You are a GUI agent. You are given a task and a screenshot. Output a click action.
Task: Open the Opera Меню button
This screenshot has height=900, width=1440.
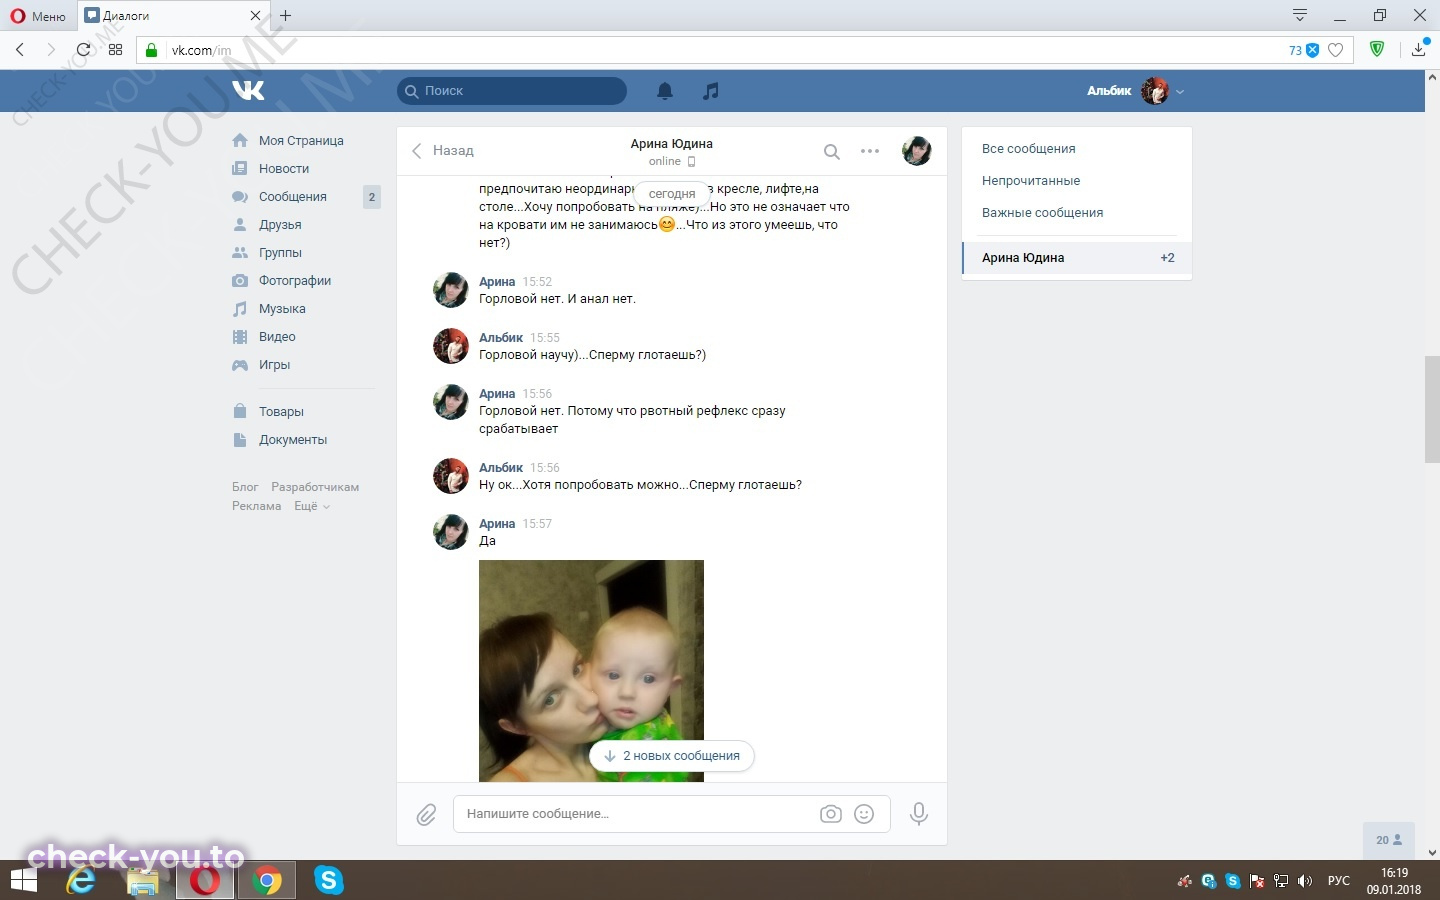(38, 16)
